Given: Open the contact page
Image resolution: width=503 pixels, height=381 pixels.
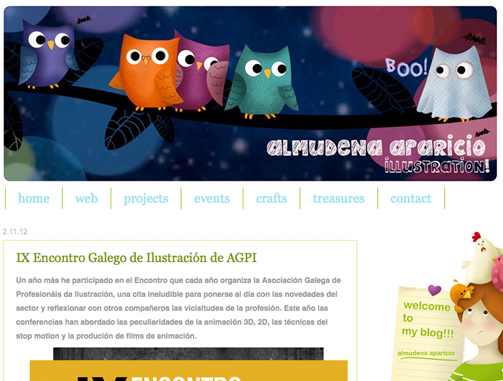Looking at the screenshot, I should coord(411,198).
